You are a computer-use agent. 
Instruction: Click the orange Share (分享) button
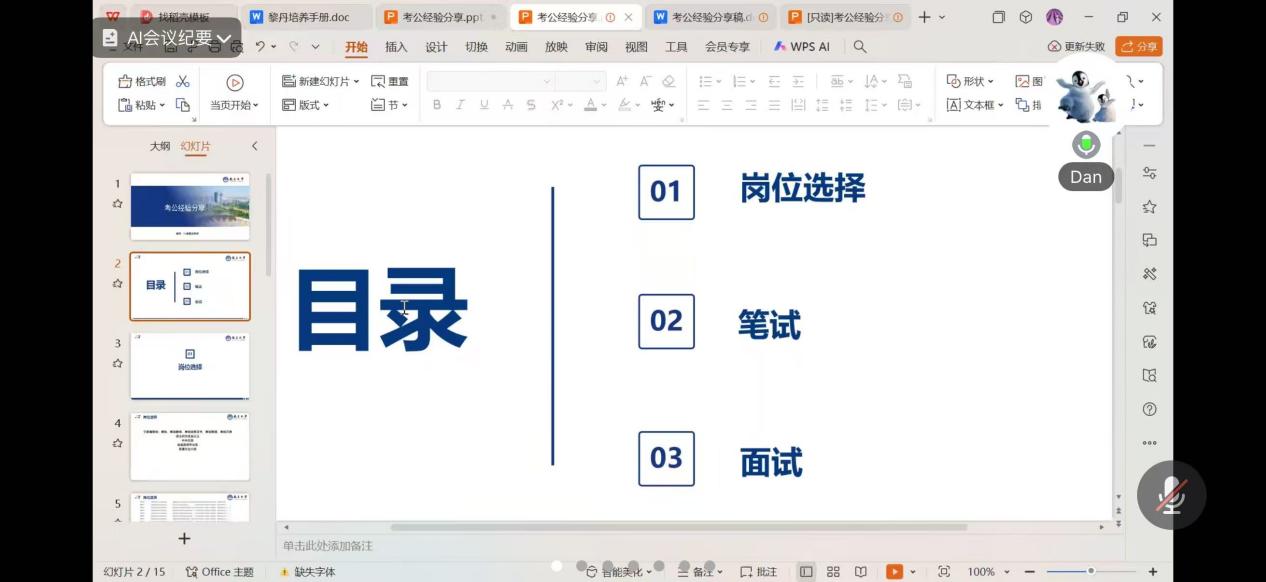(x=1139, y=47)
